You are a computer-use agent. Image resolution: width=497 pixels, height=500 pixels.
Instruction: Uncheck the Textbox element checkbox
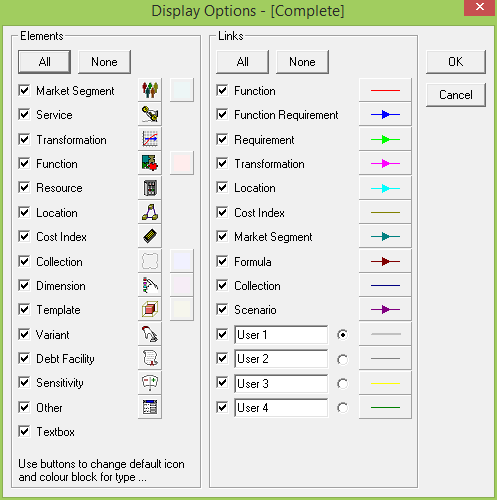point(24,431)
